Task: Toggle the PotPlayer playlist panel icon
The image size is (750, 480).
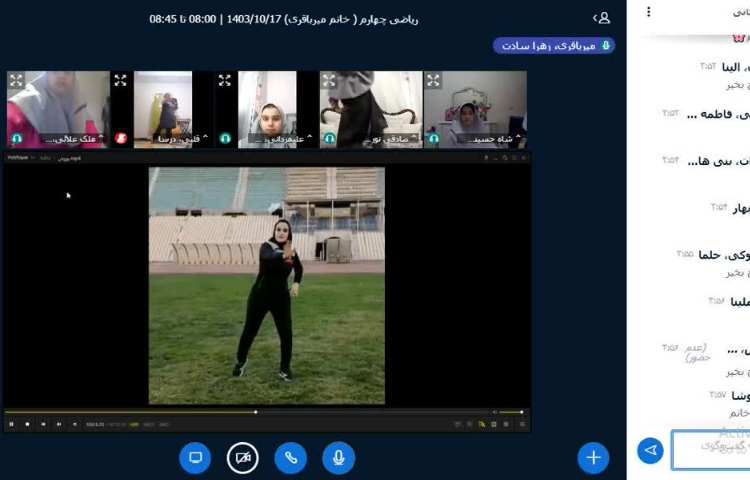Action: tap(522, 424)
